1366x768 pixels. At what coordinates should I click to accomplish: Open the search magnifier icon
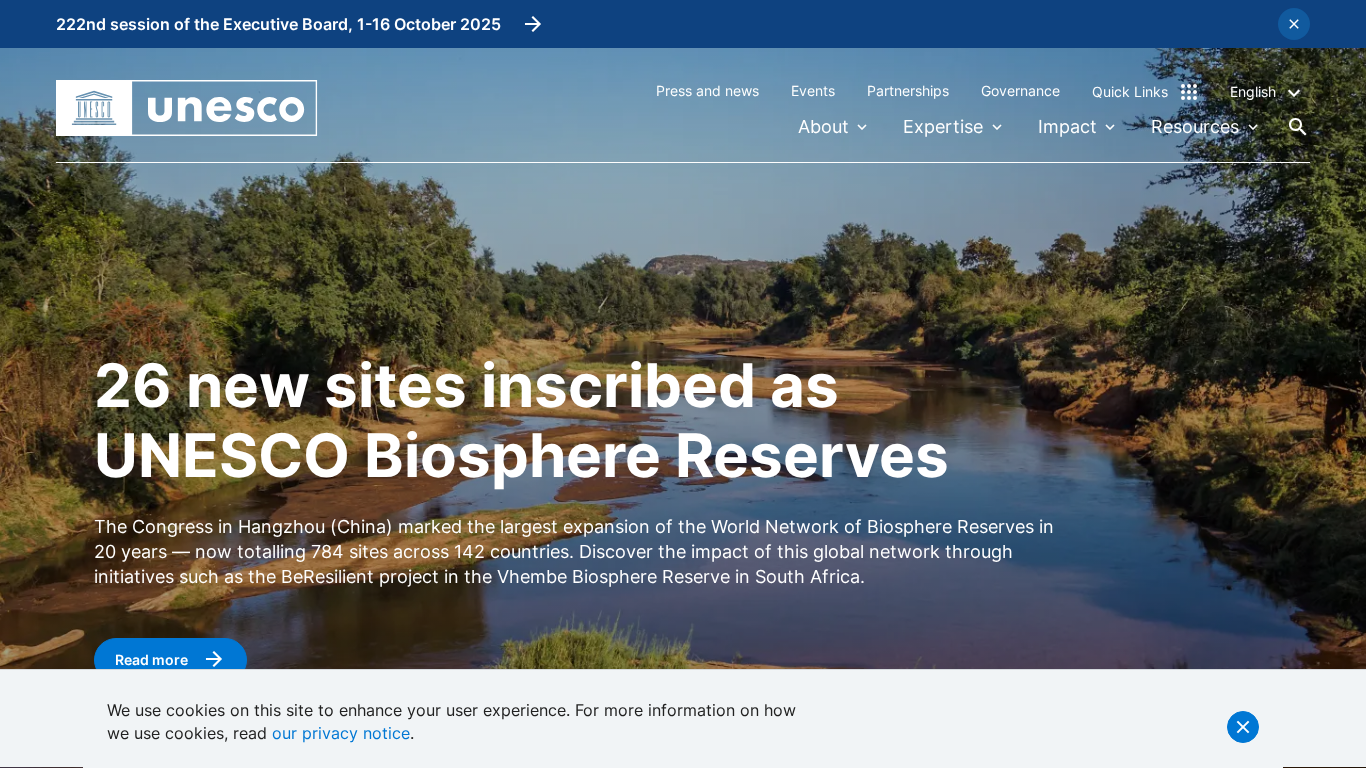click(x=1297, y=127)
